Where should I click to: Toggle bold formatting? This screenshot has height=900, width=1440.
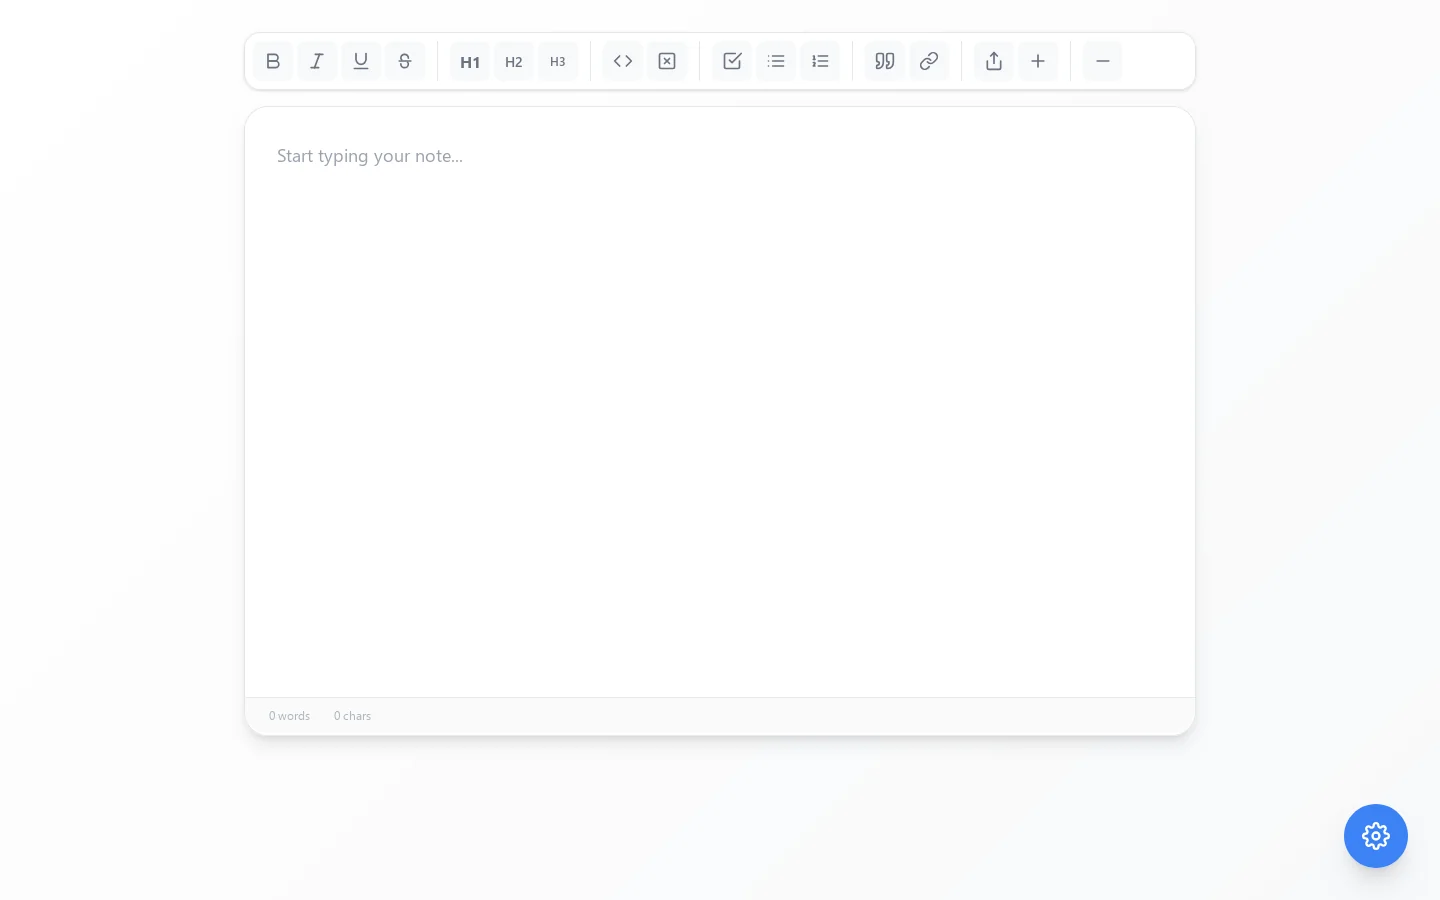(273, 61)
